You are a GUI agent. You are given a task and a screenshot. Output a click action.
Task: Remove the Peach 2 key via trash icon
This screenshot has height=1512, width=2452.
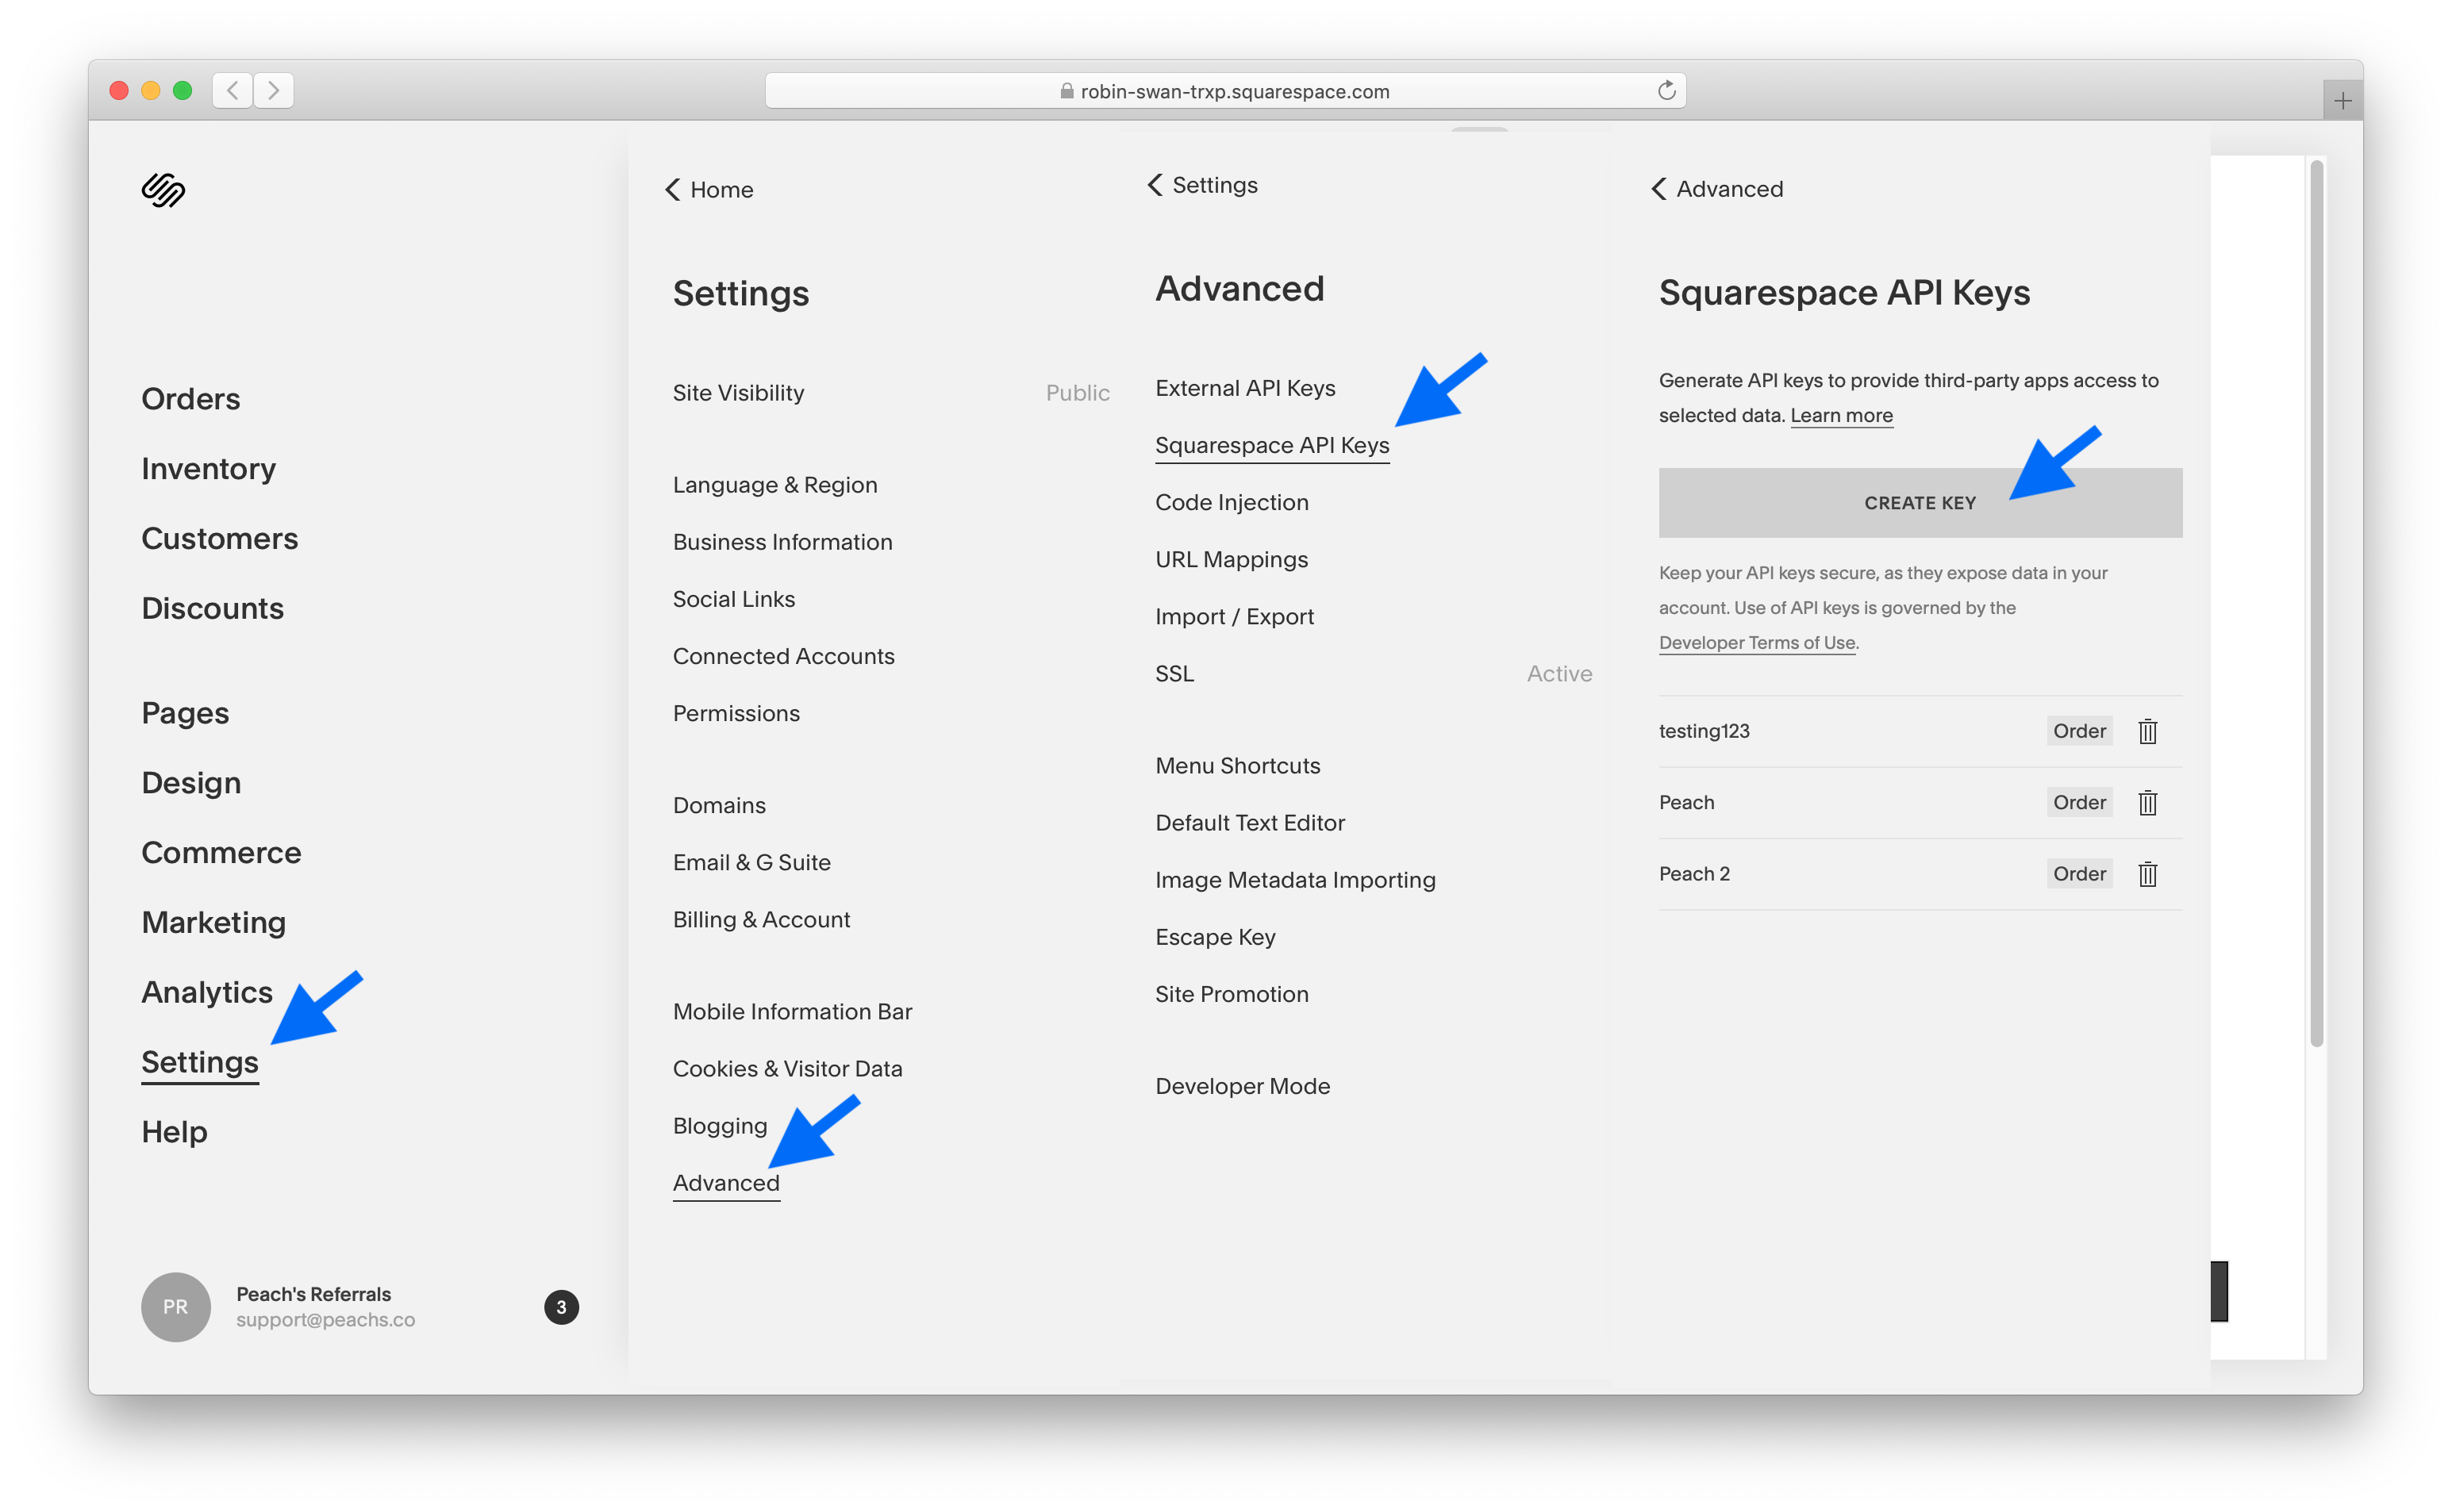point(2147,874)
